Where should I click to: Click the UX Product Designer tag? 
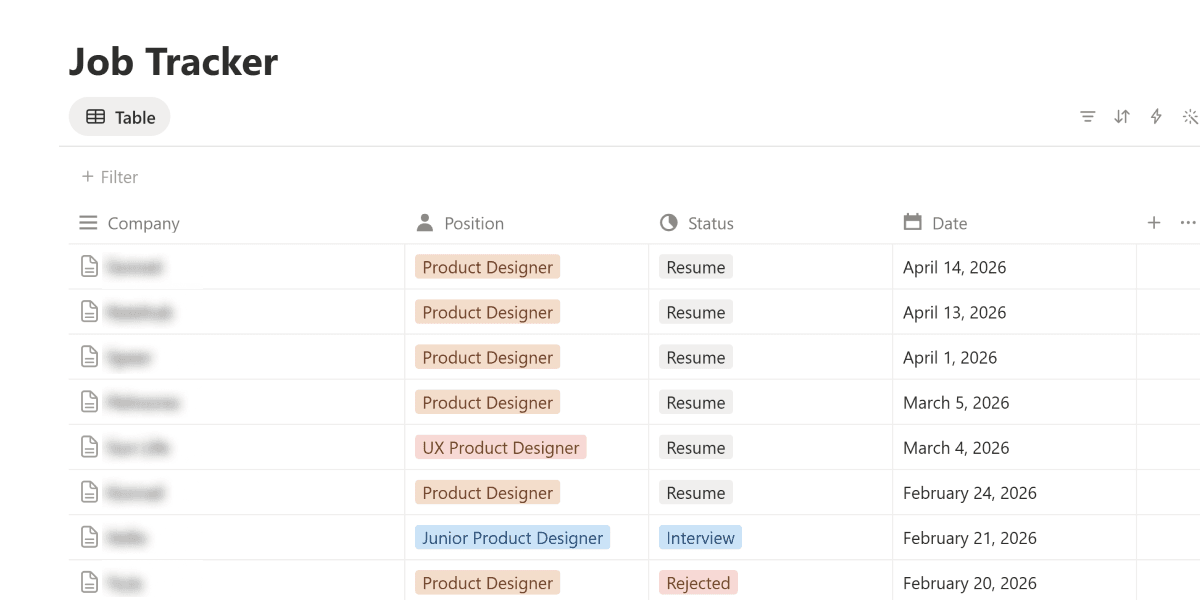point(500,448)
